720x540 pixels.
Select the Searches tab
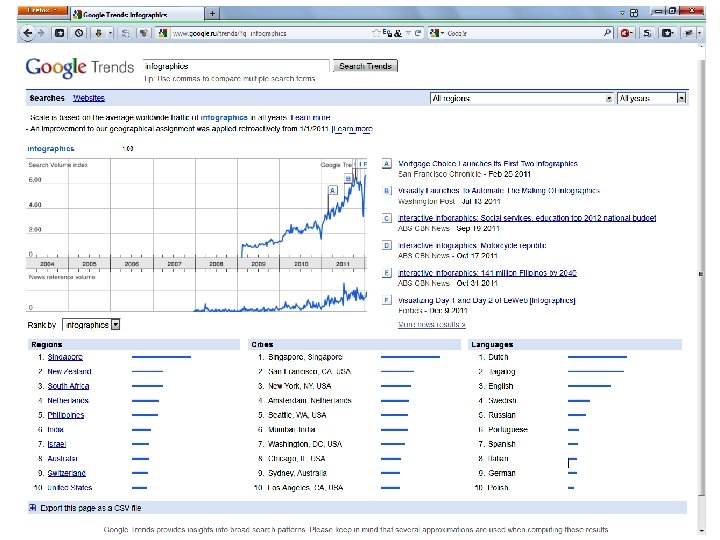(47, 98)
